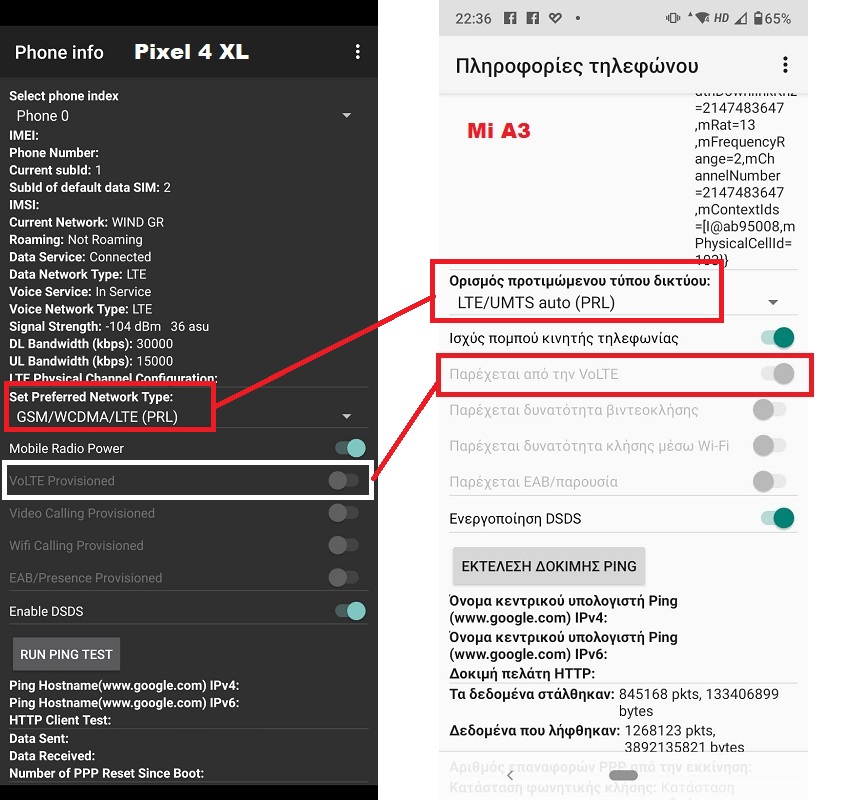Click the Data Network Type: LTE row

78,274
